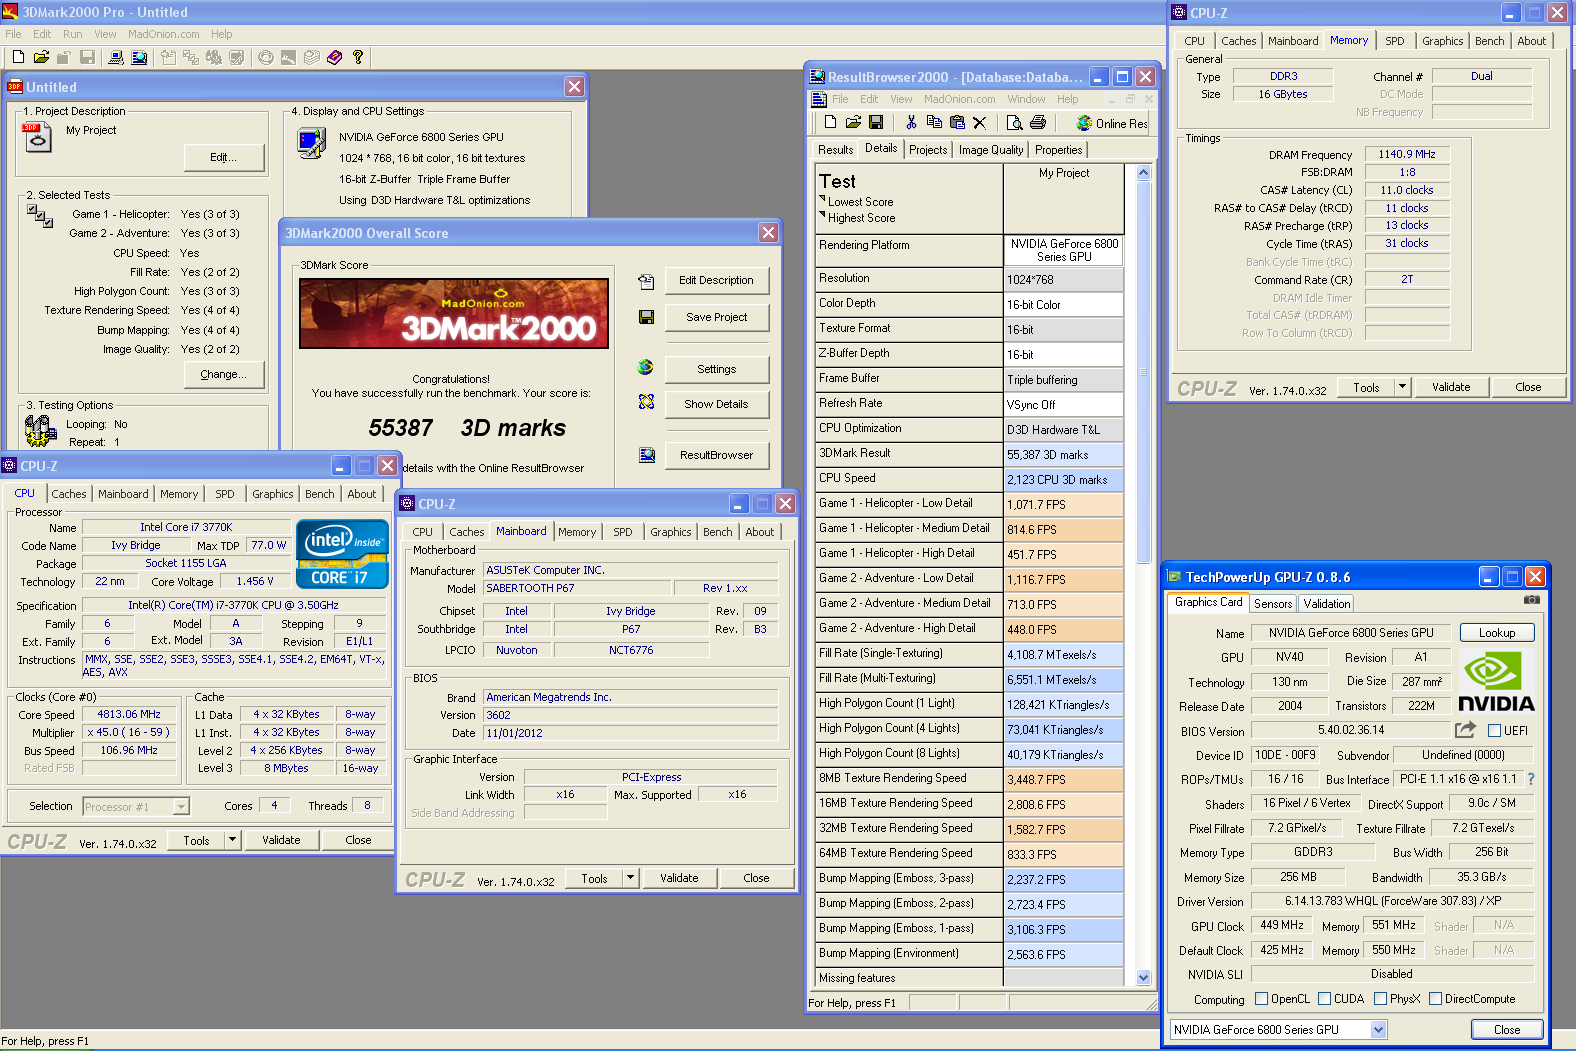1576x1051 pixels.
Task: Click New document icon in ResultBrowser toolbar
Action: (x=830, y=122)
